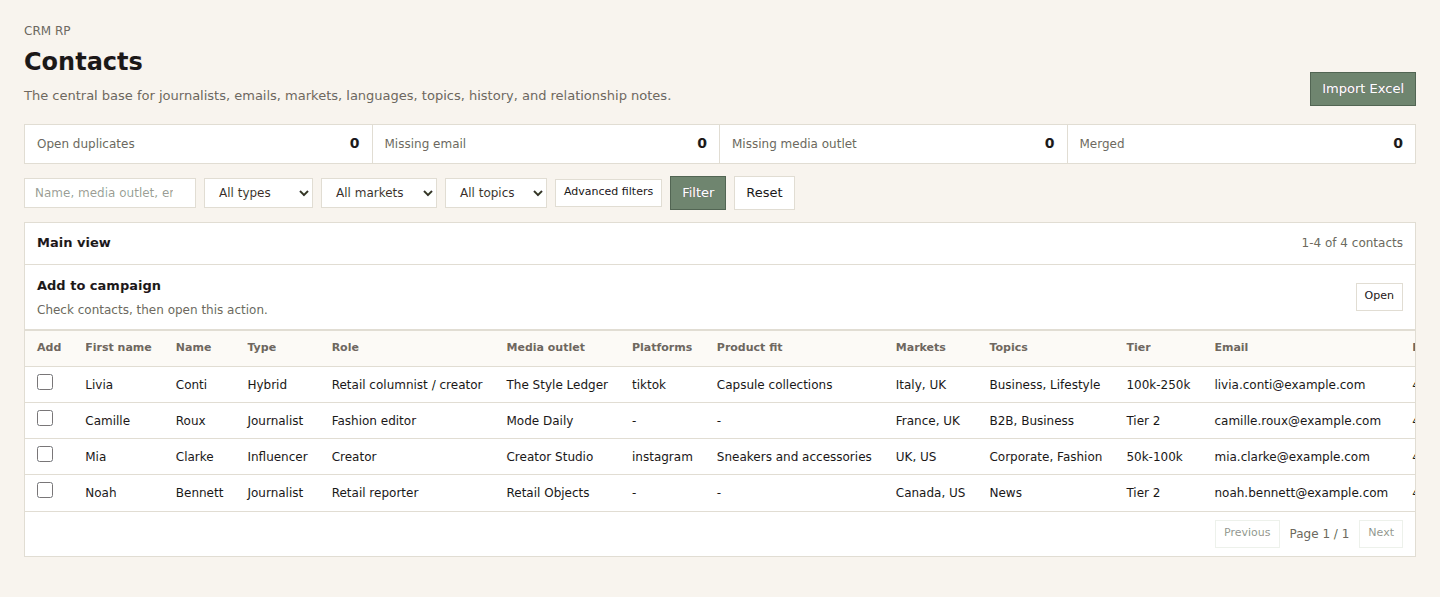Click Capsule collections product fit
This screenshot has height=597, width=1440.
point(775,385)
